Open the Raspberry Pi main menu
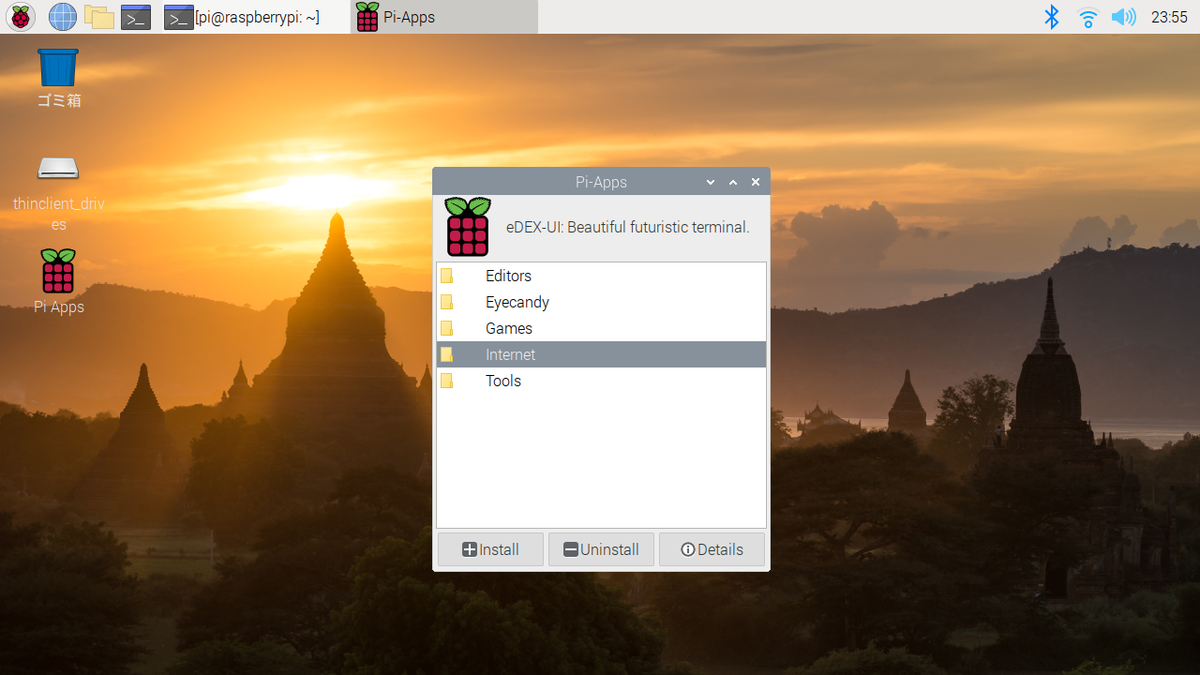Image resolution: width=1200 pixels, height=675 pixels. 21,16
